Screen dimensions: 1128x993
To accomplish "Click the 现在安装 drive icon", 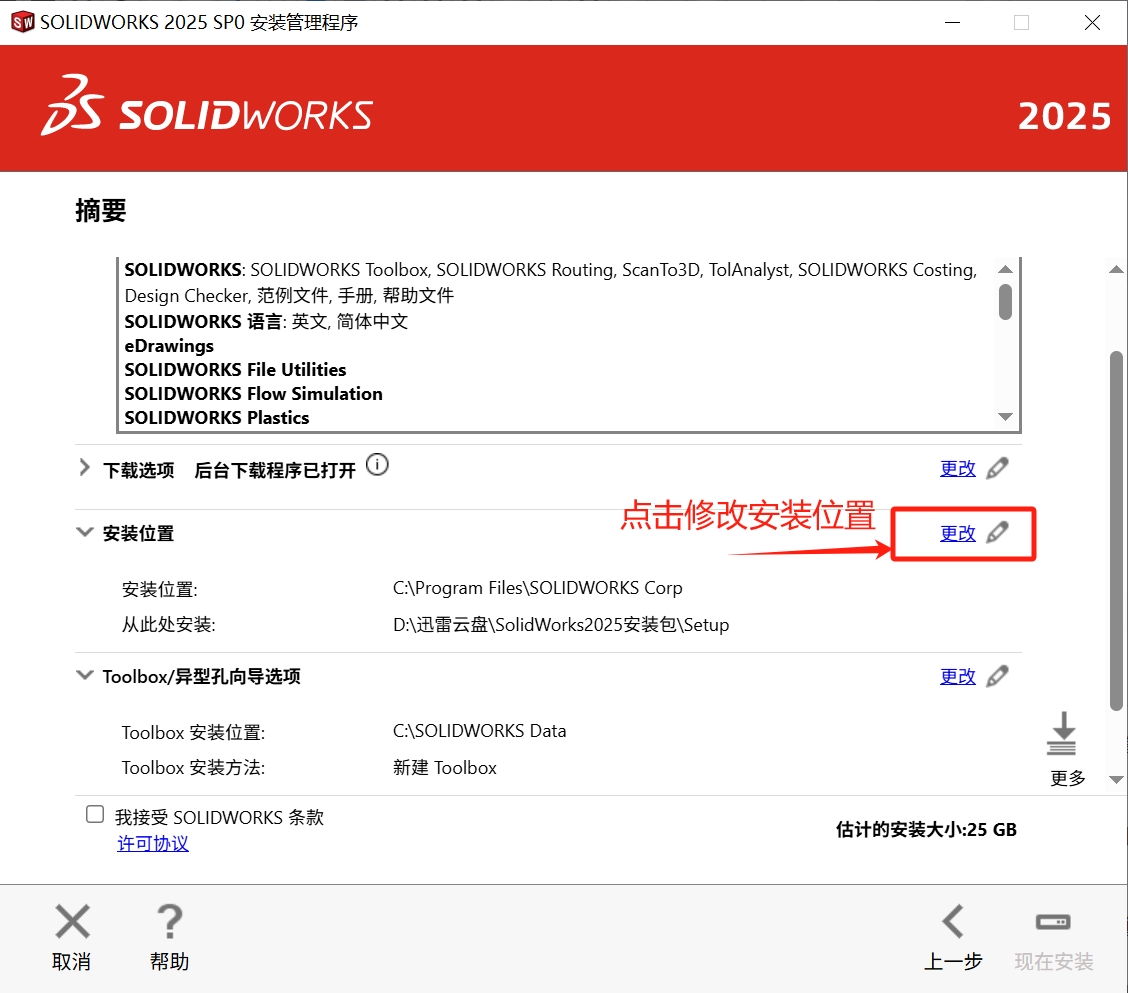I will coord(1053,922).
